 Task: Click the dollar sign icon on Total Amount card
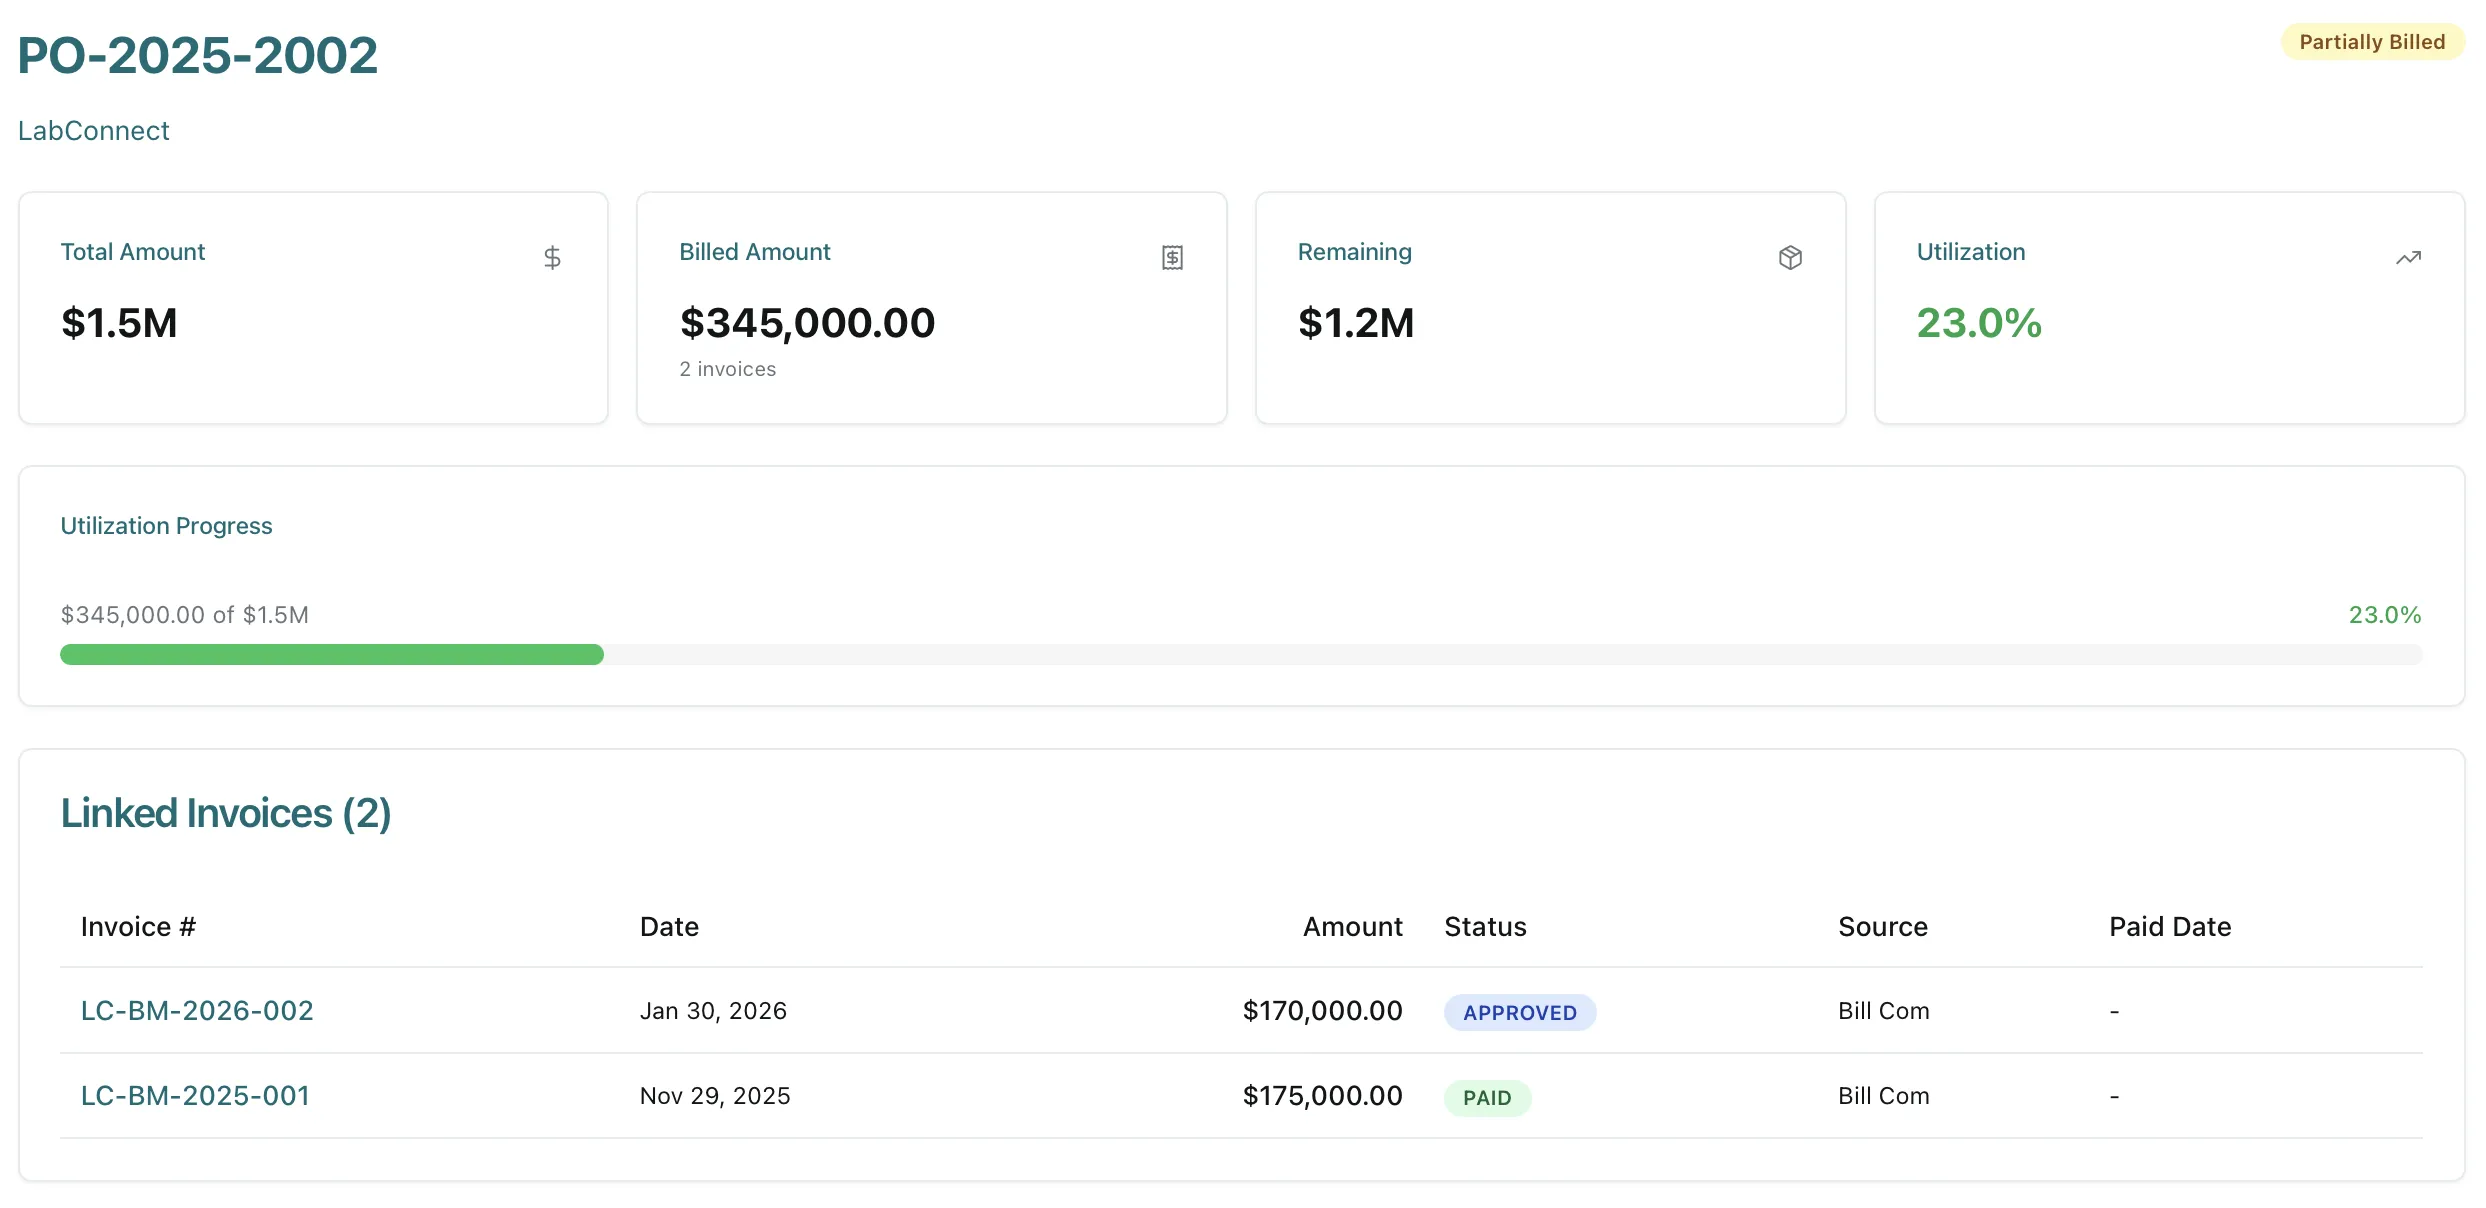point(554,257)
